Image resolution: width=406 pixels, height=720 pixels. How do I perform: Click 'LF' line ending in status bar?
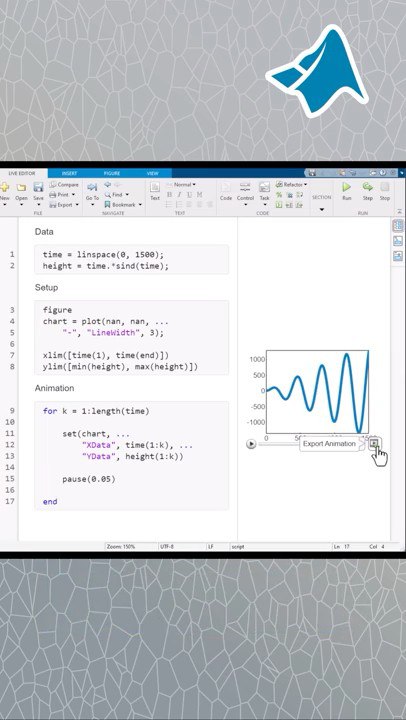(x=211, y=547)
